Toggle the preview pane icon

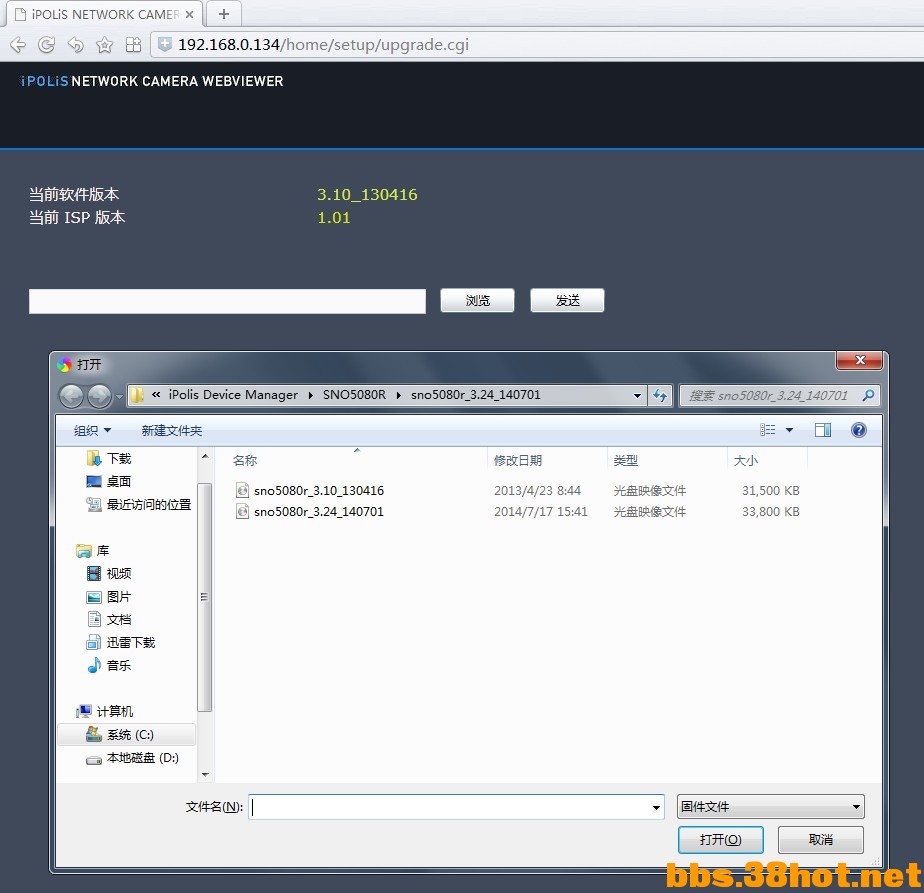823,430
